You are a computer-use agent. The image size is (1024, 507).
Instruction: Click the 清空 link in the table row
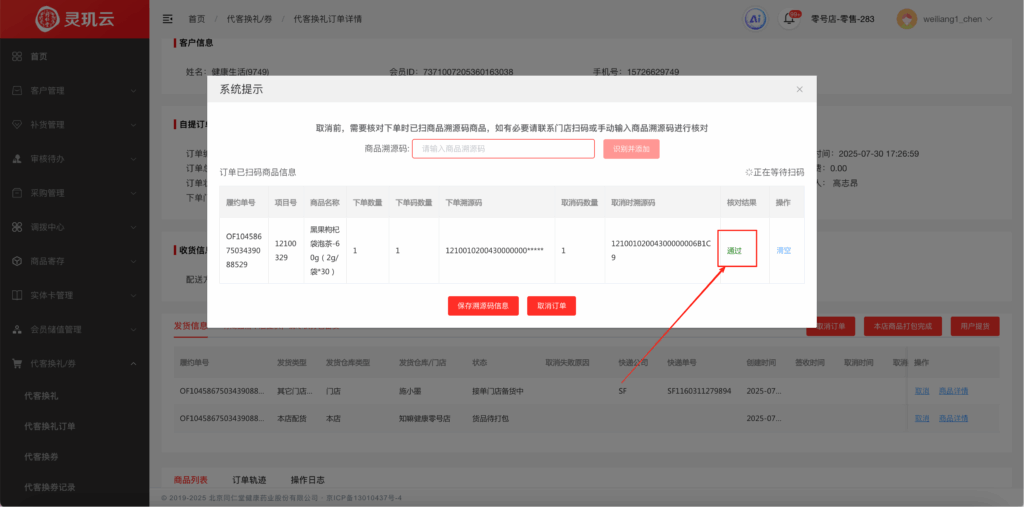pos(783,250)
